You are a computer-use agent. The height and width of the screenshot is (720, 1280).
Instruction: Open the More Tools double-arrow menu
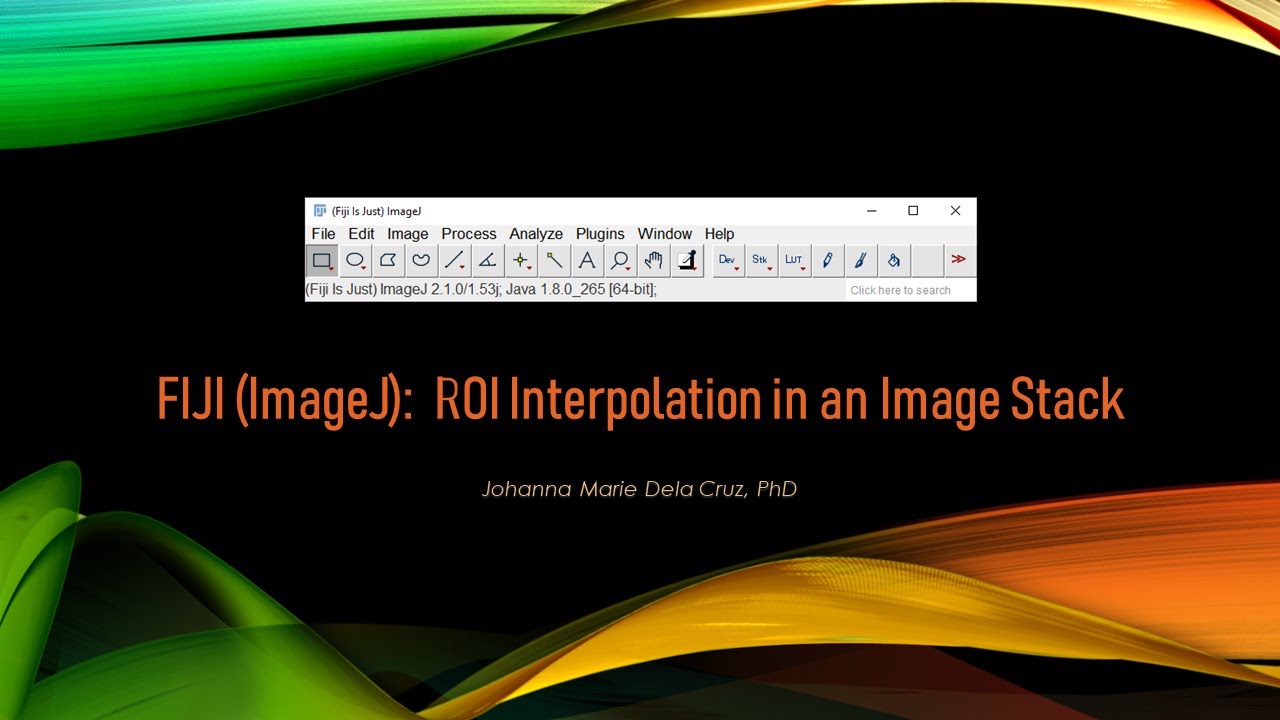tap(959, 260)
